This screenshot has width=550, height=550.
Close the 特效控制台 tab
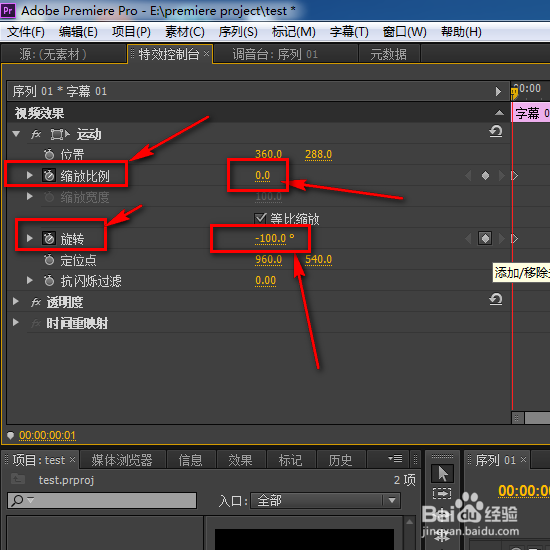[x=207, y=53]
